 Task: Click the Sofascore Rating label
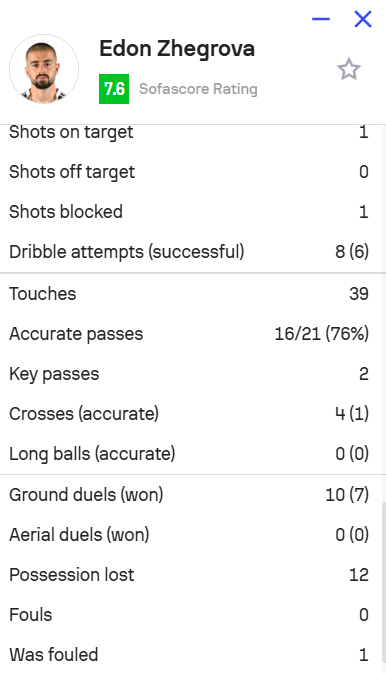198,89
